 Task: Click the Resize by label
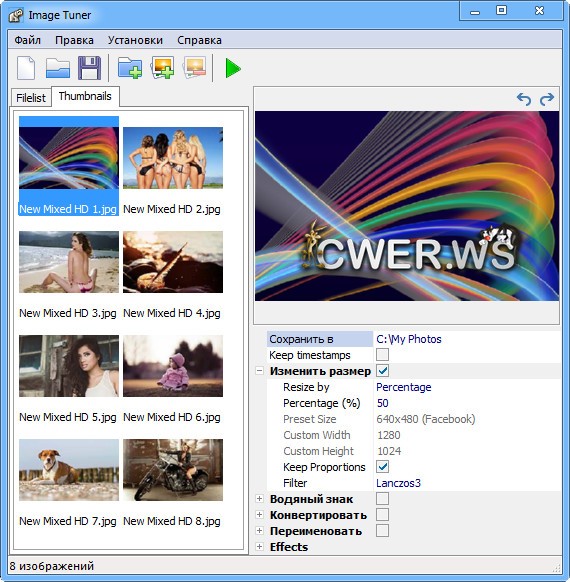point(306,387)
